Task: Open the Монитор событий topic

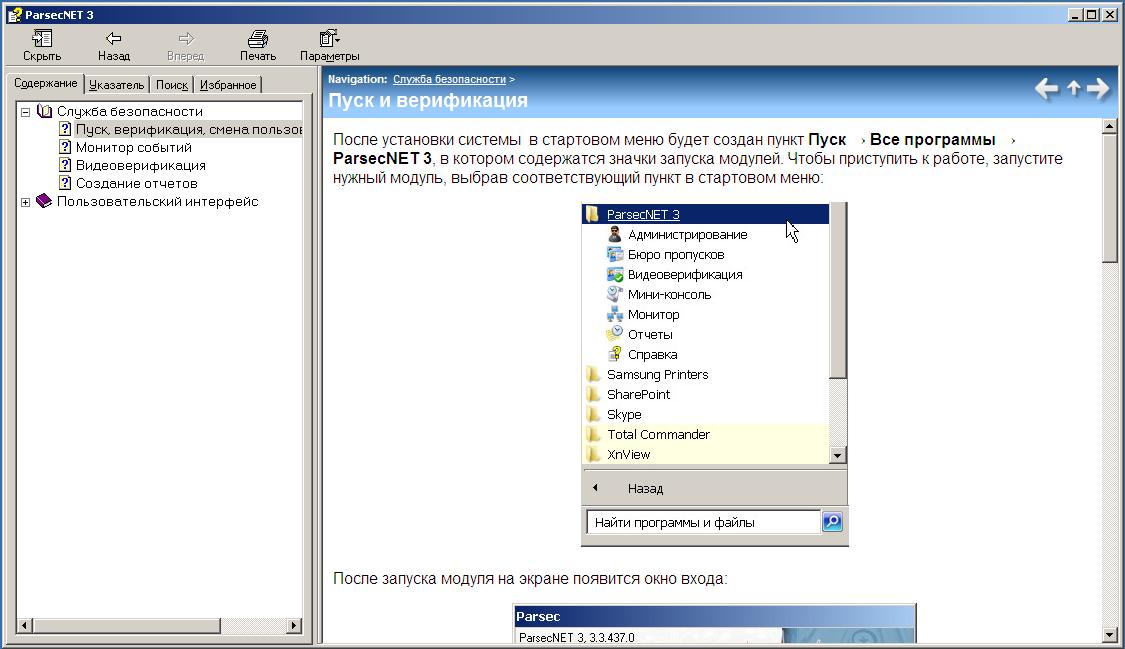Action: (133, 148)
